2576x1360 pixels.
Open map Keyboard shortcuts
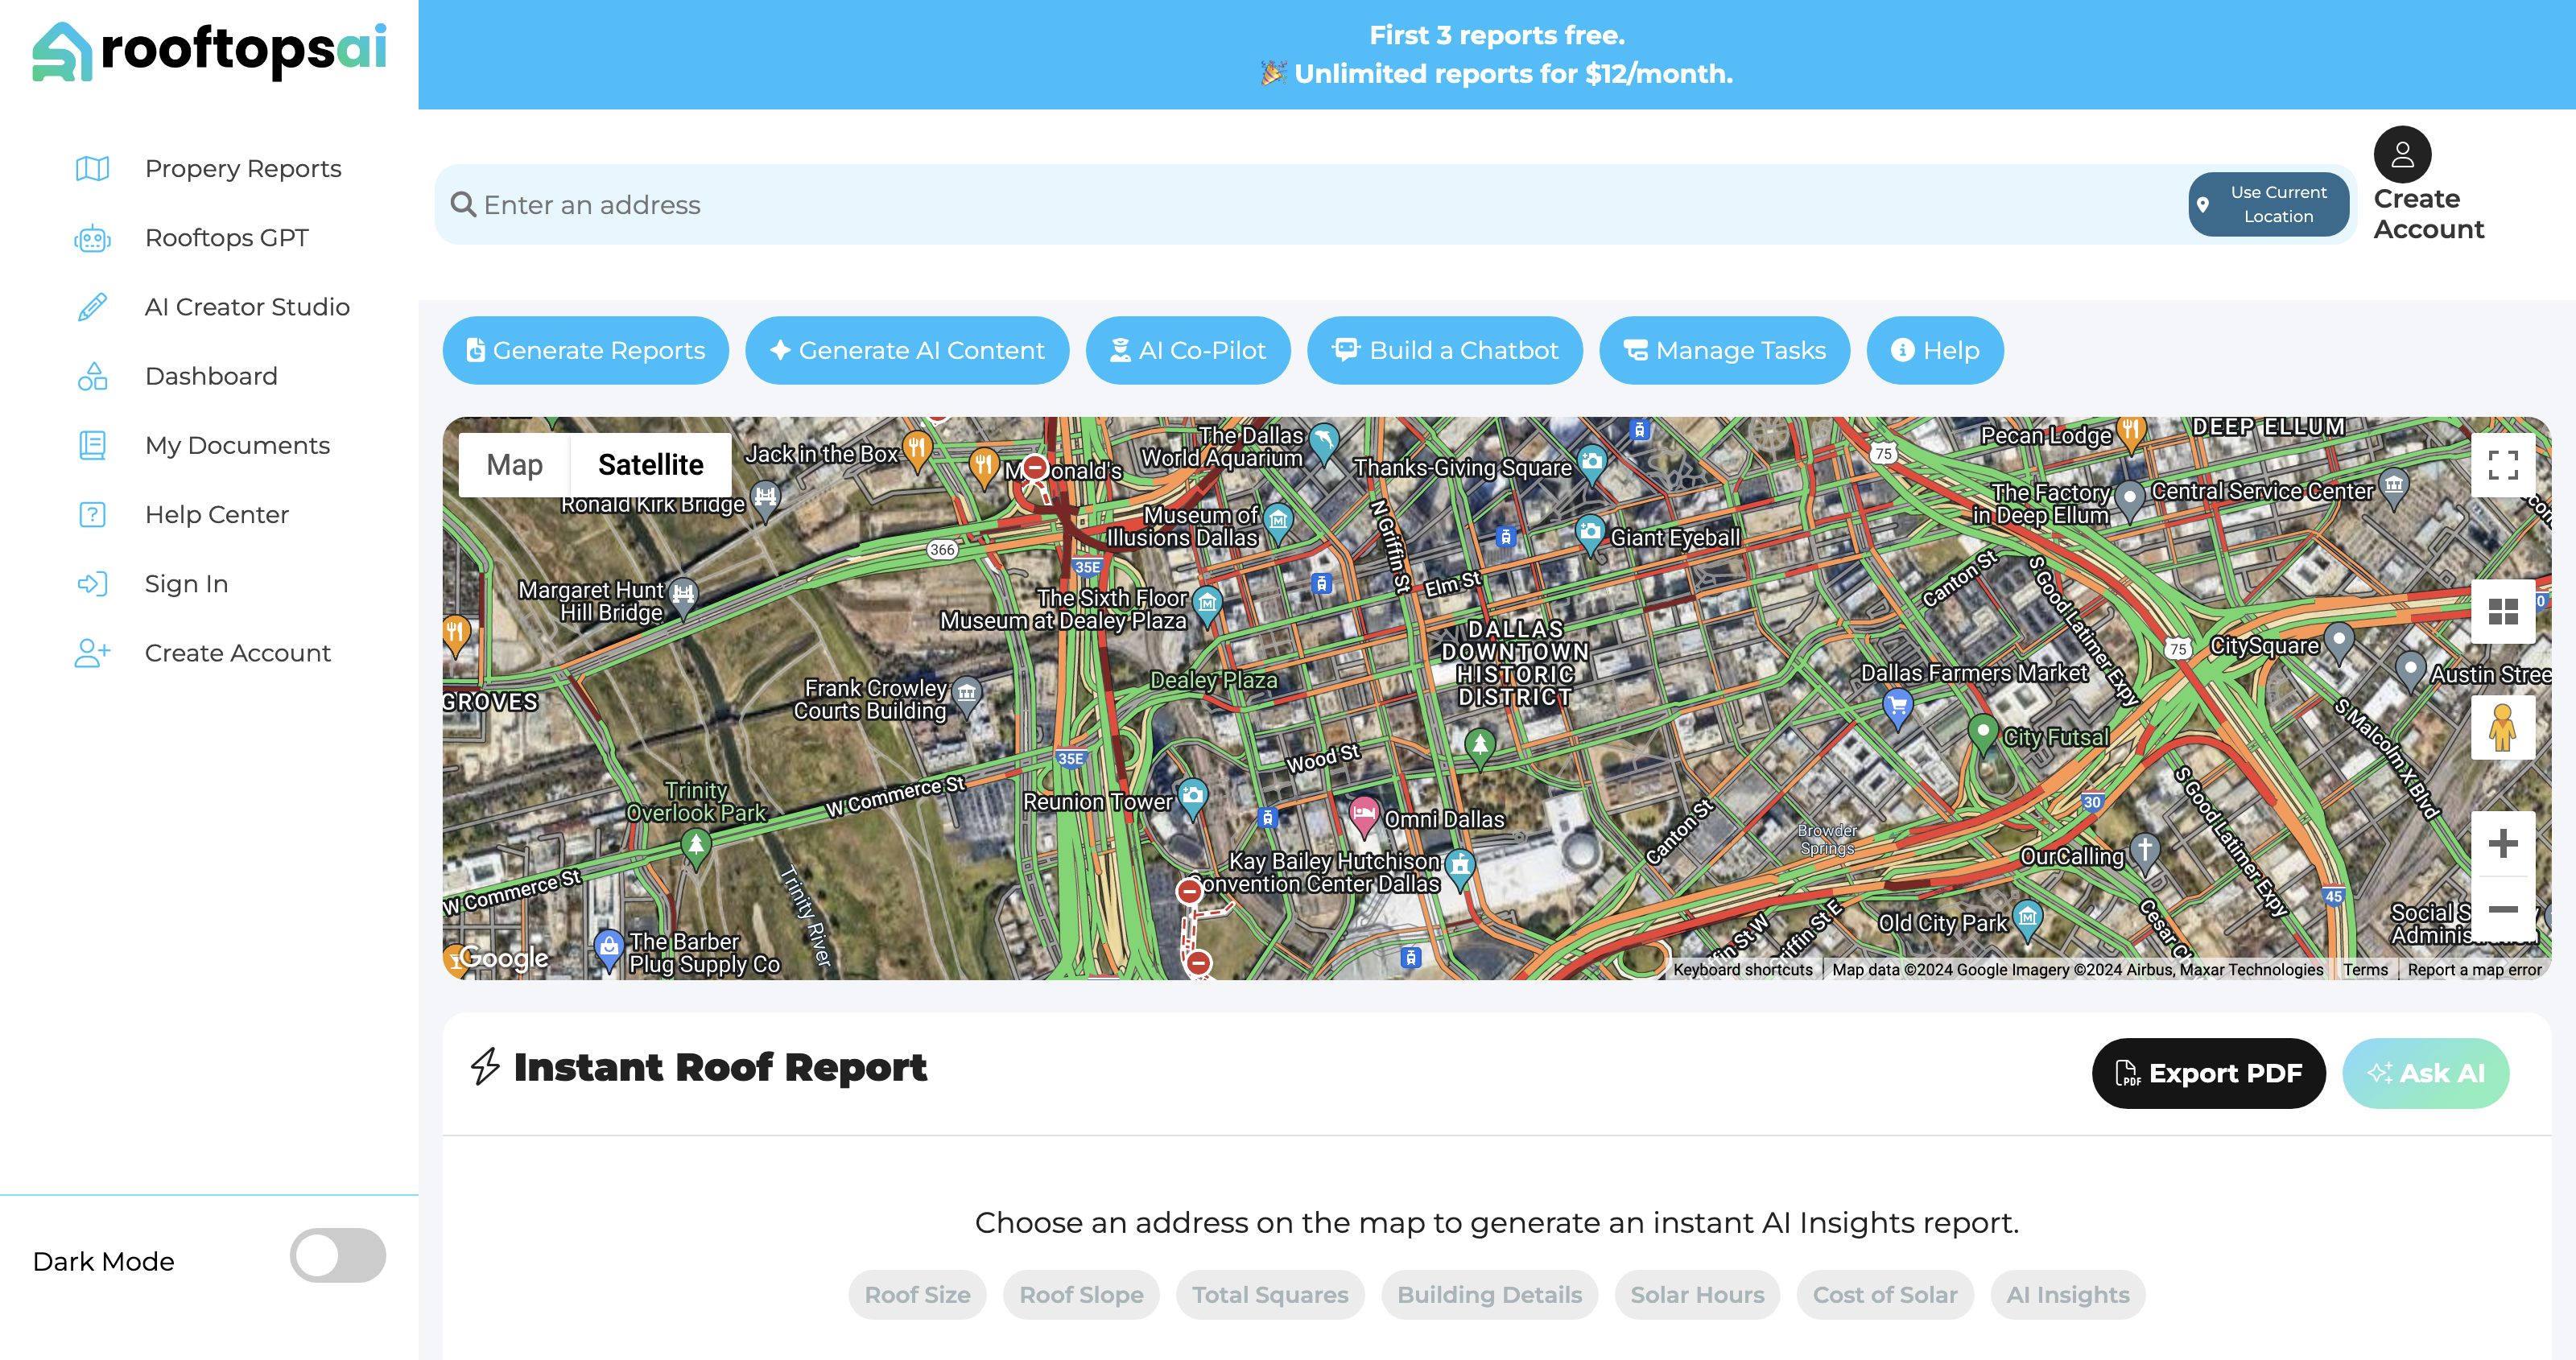coord(1743,969)
